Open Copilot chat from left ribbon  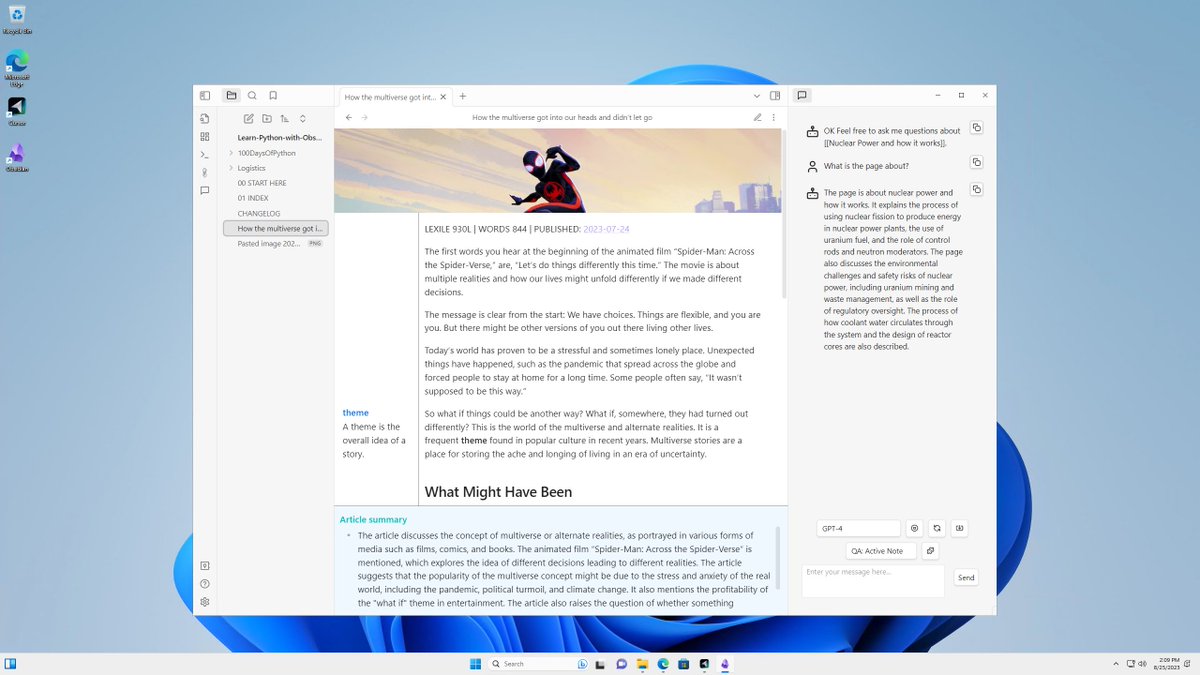(205, 190)
